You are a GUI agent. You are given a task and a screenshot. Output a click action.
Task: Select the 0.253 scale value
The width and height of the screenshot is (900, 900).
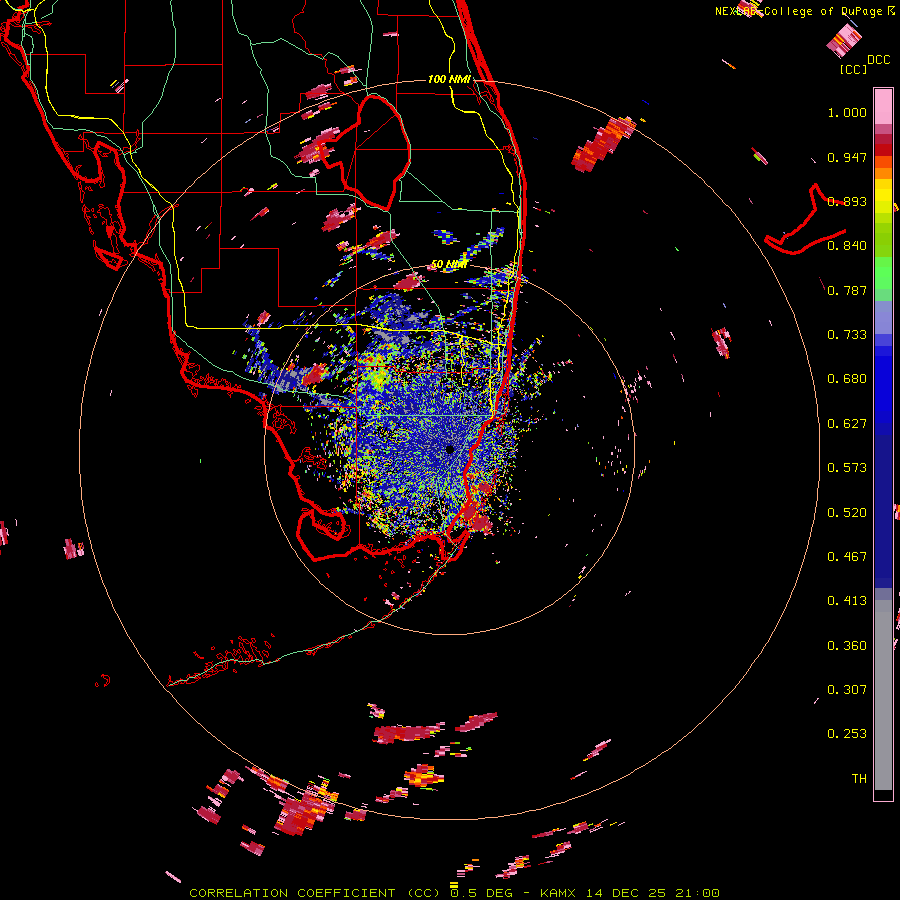pyautogui.click(x=847, y=734)
